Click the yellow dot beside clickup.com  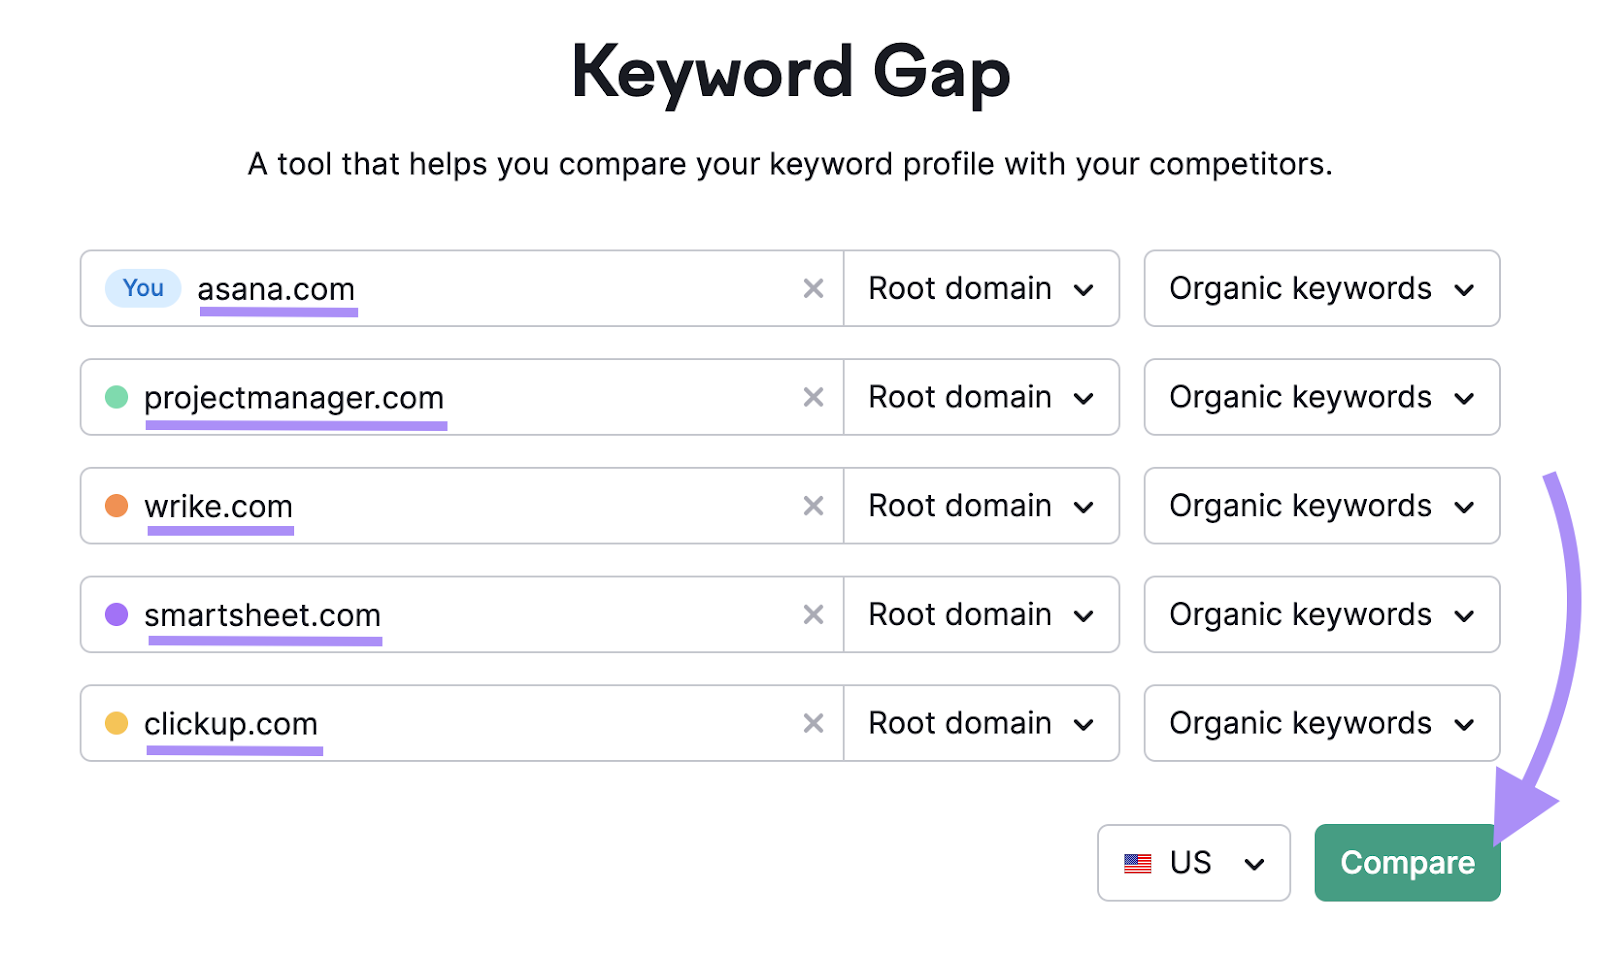[x=117, y=721]
